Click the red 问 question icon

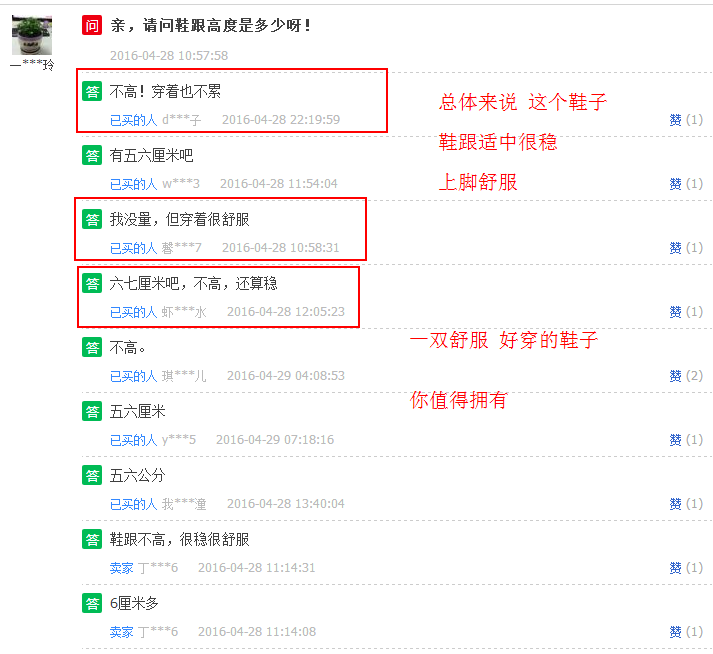[92, 25]
